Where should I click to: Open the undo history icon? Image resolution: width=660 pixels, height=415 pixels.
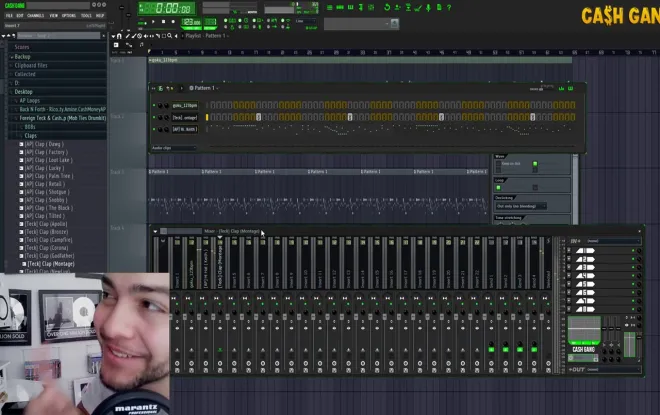tap(387, 7)
